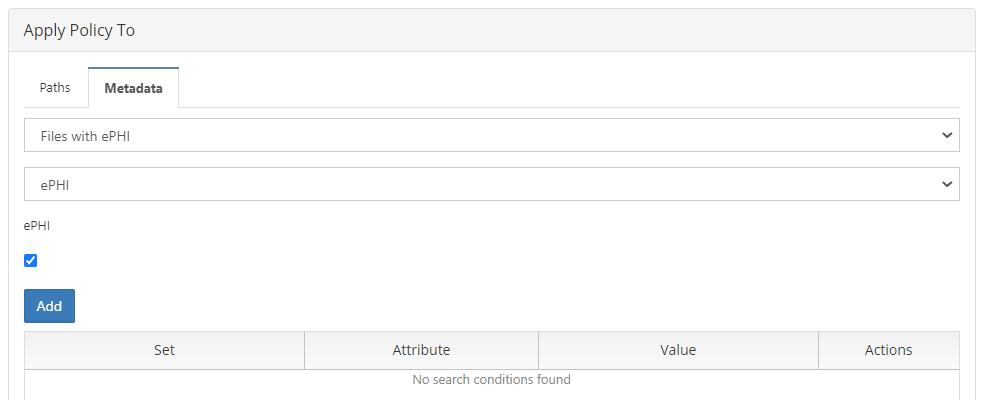Select the Metadata tab
The width and height of the screenshot is (981, 400).
pyautogui.click(x=133, y=88)
